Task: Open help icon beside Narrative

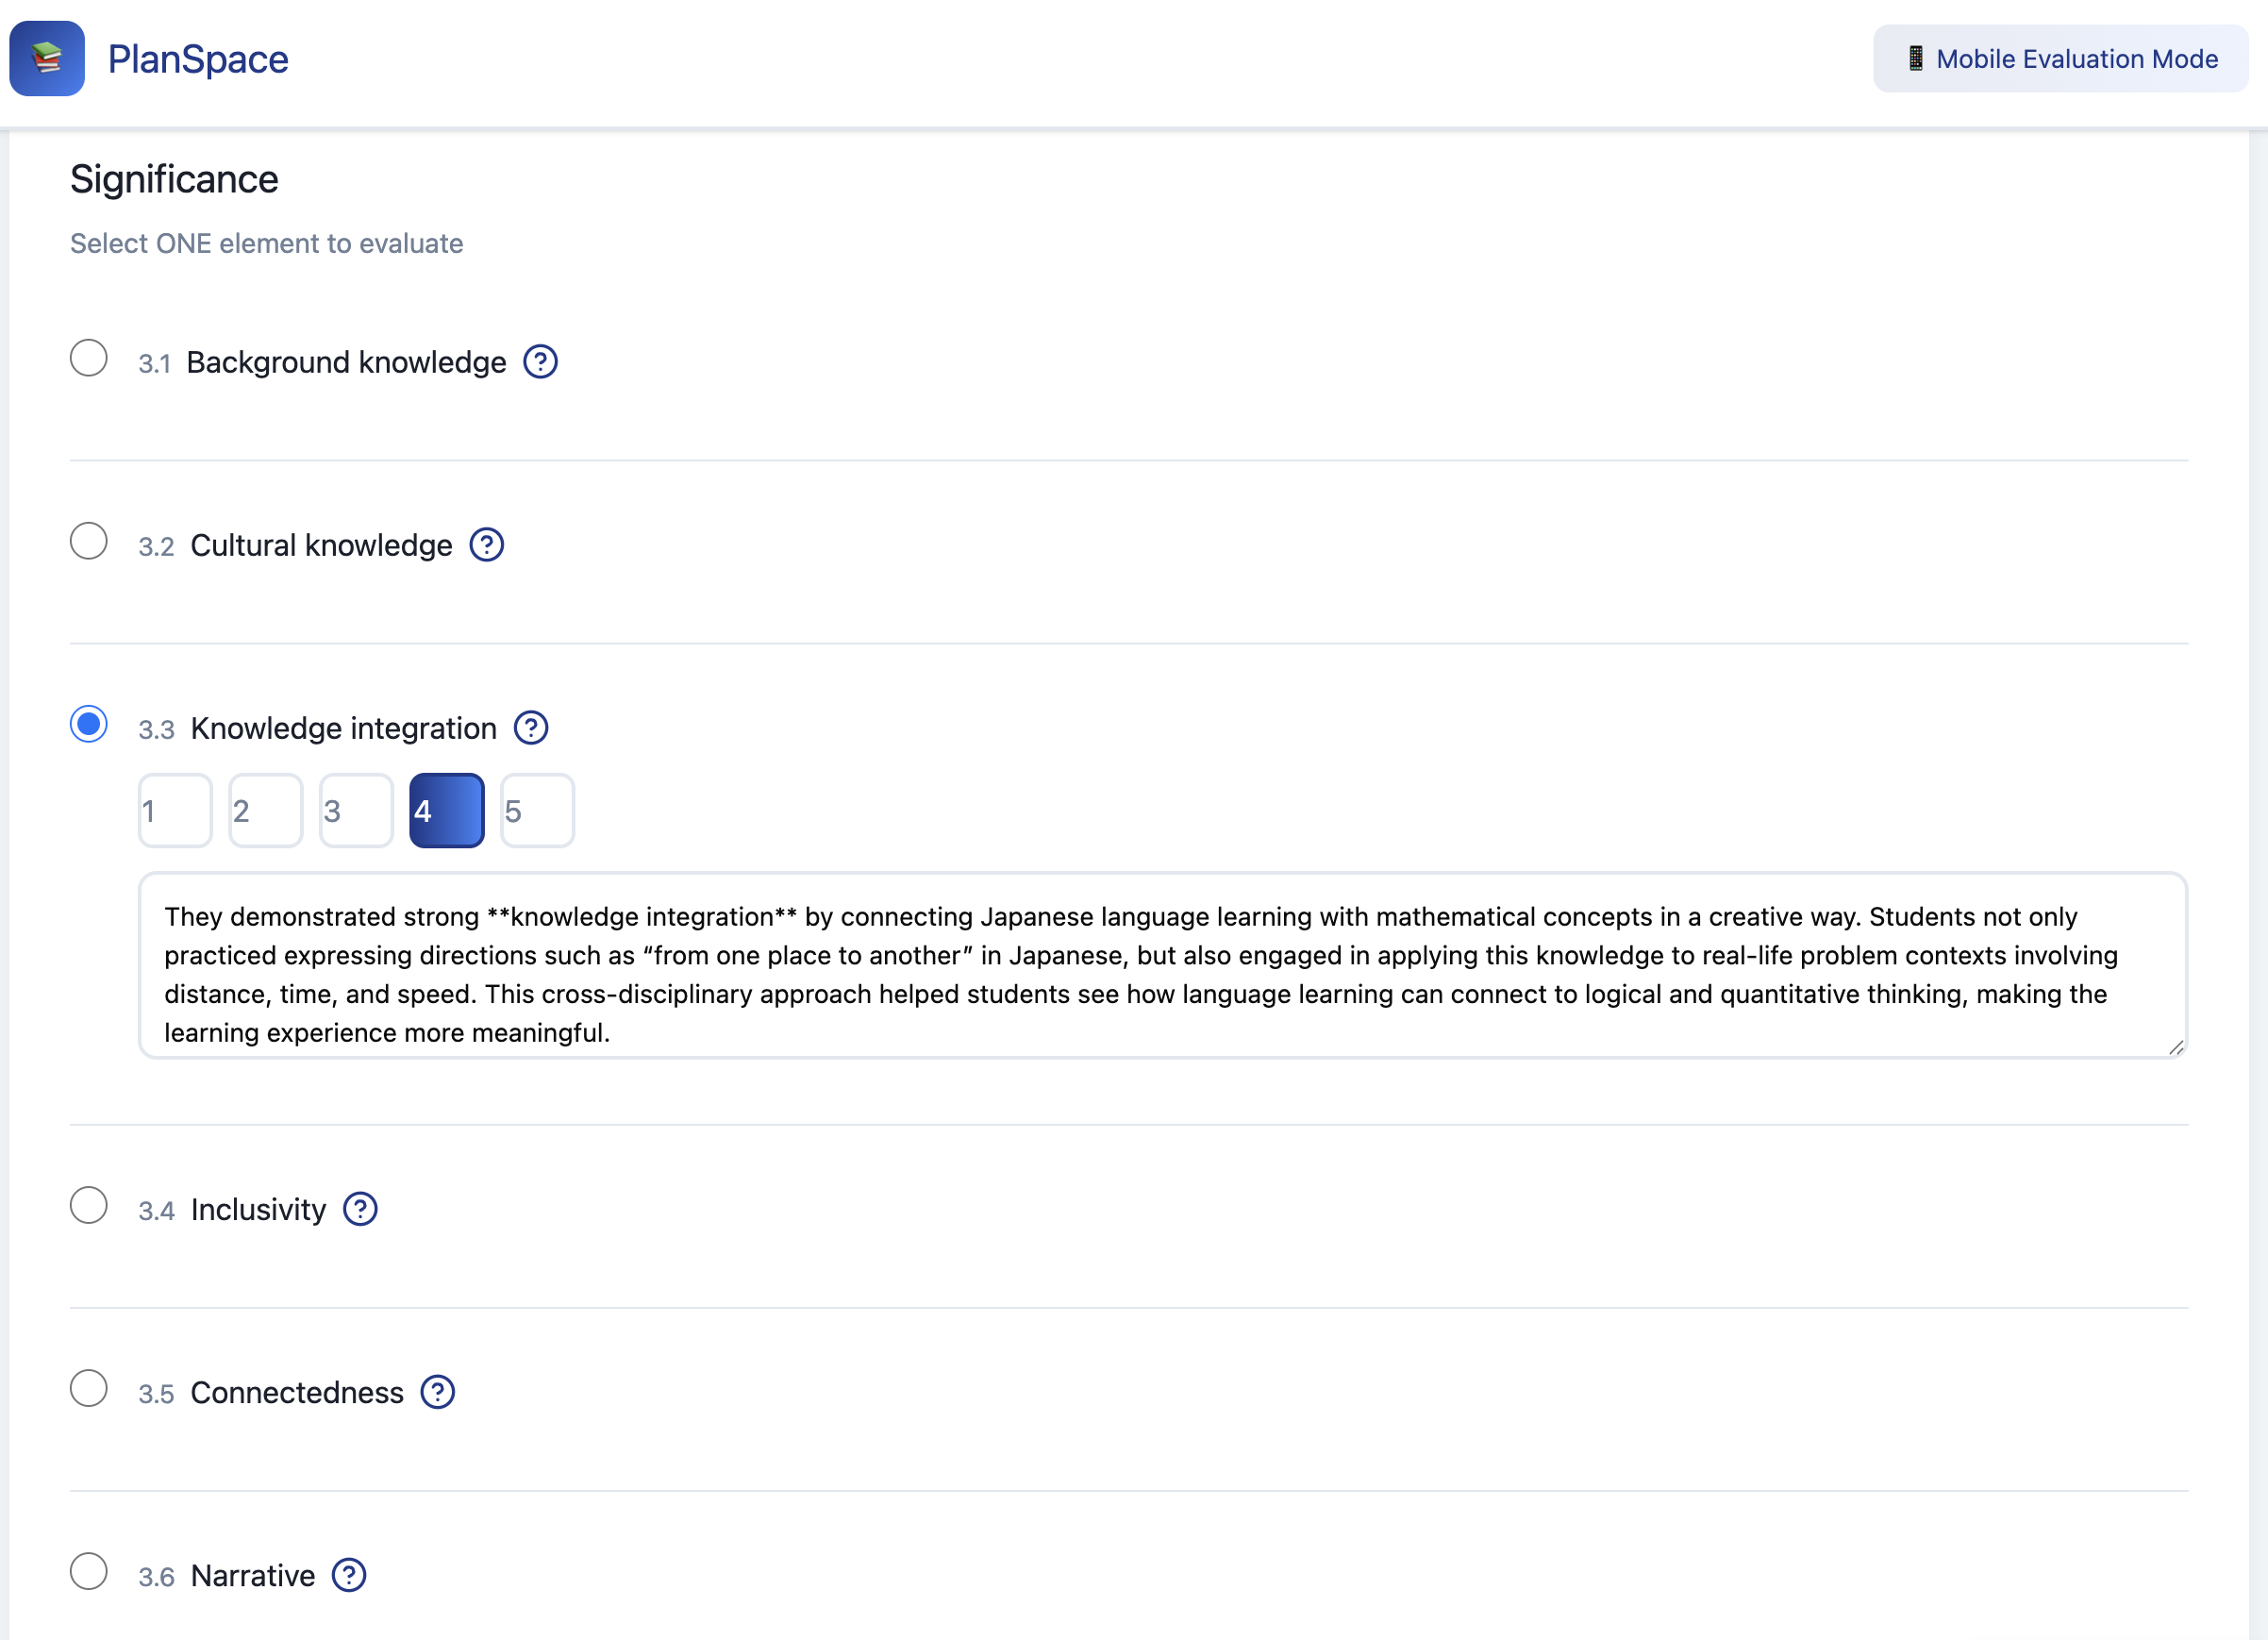Action: click(x=348, y=1575)
